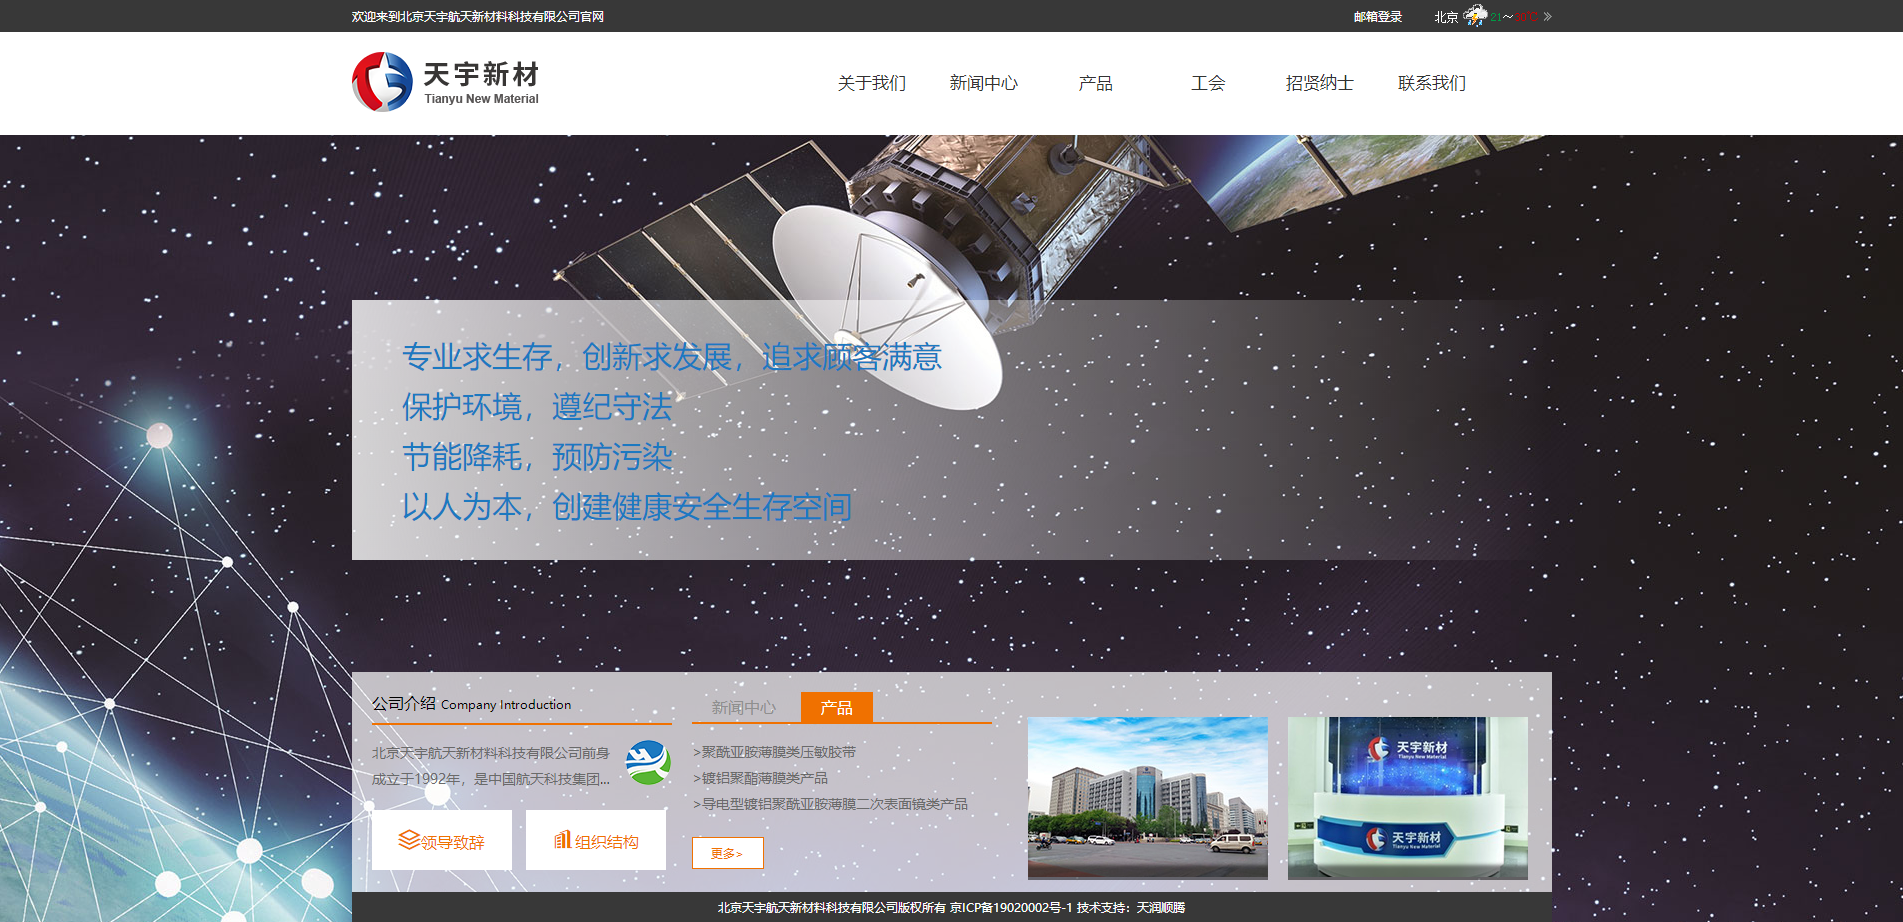Click the slogan line 保护环境，遵纪守法
1903x922 pixels.
(x=537, y=407)
